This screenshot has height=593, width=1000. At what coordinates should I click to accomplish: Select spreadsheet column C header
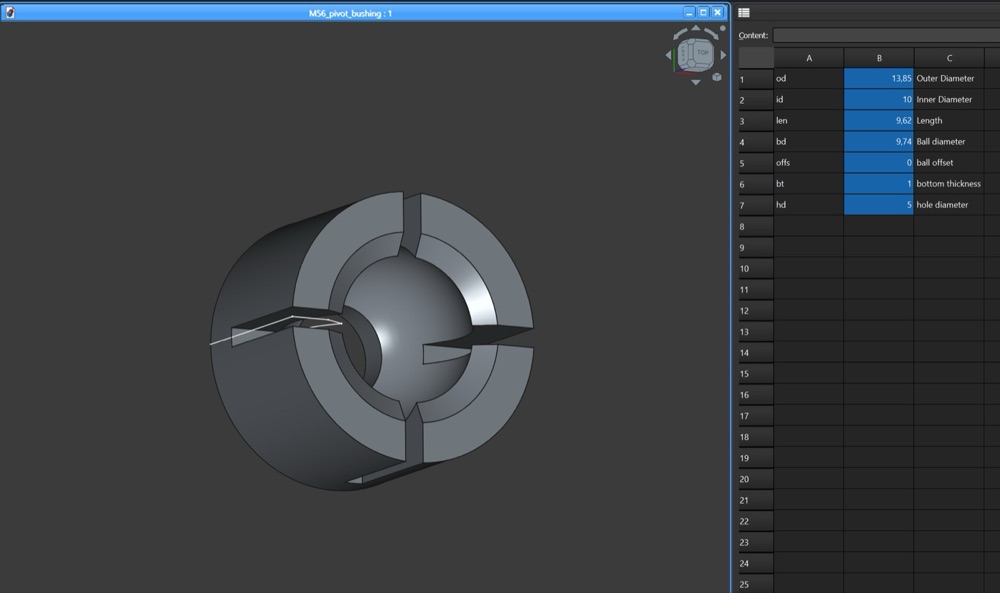coord(949,58)
